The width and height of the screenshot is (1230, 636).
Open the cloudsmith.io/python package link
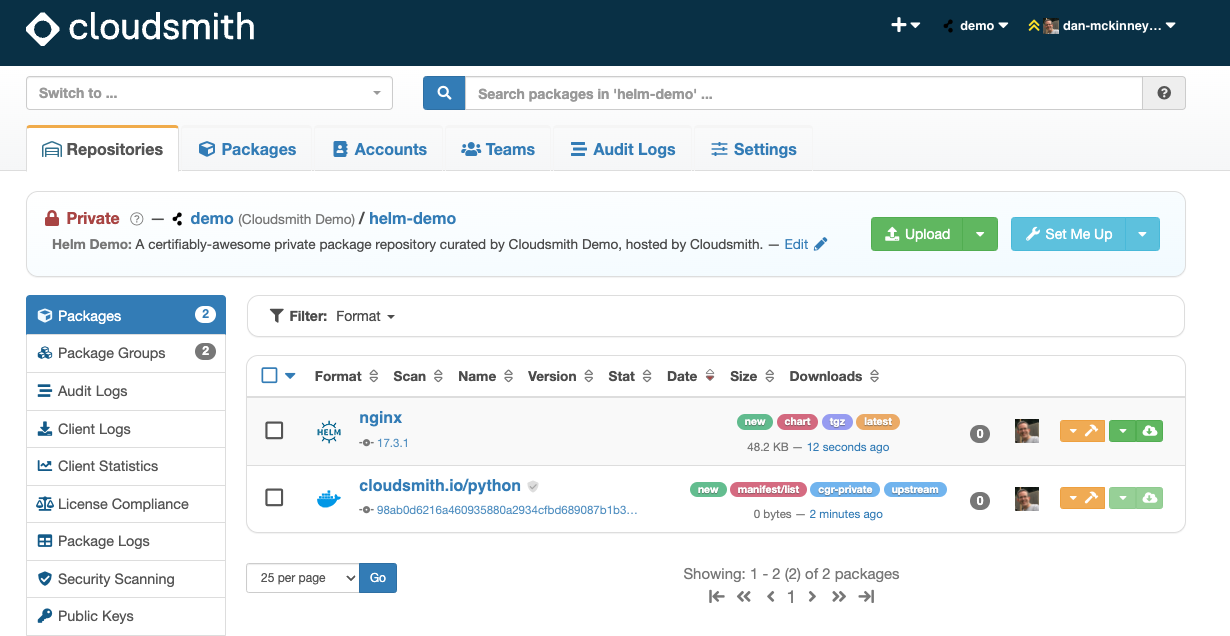(x=440, y=486)
